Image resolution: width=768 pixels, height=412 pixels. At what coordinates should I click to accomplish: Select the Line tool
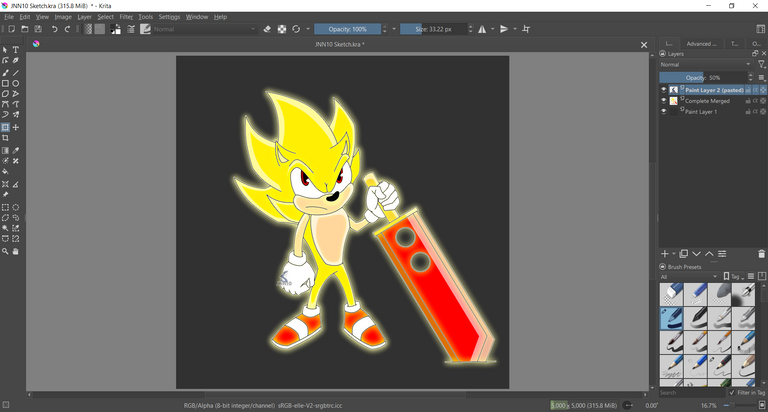[16, 73]
